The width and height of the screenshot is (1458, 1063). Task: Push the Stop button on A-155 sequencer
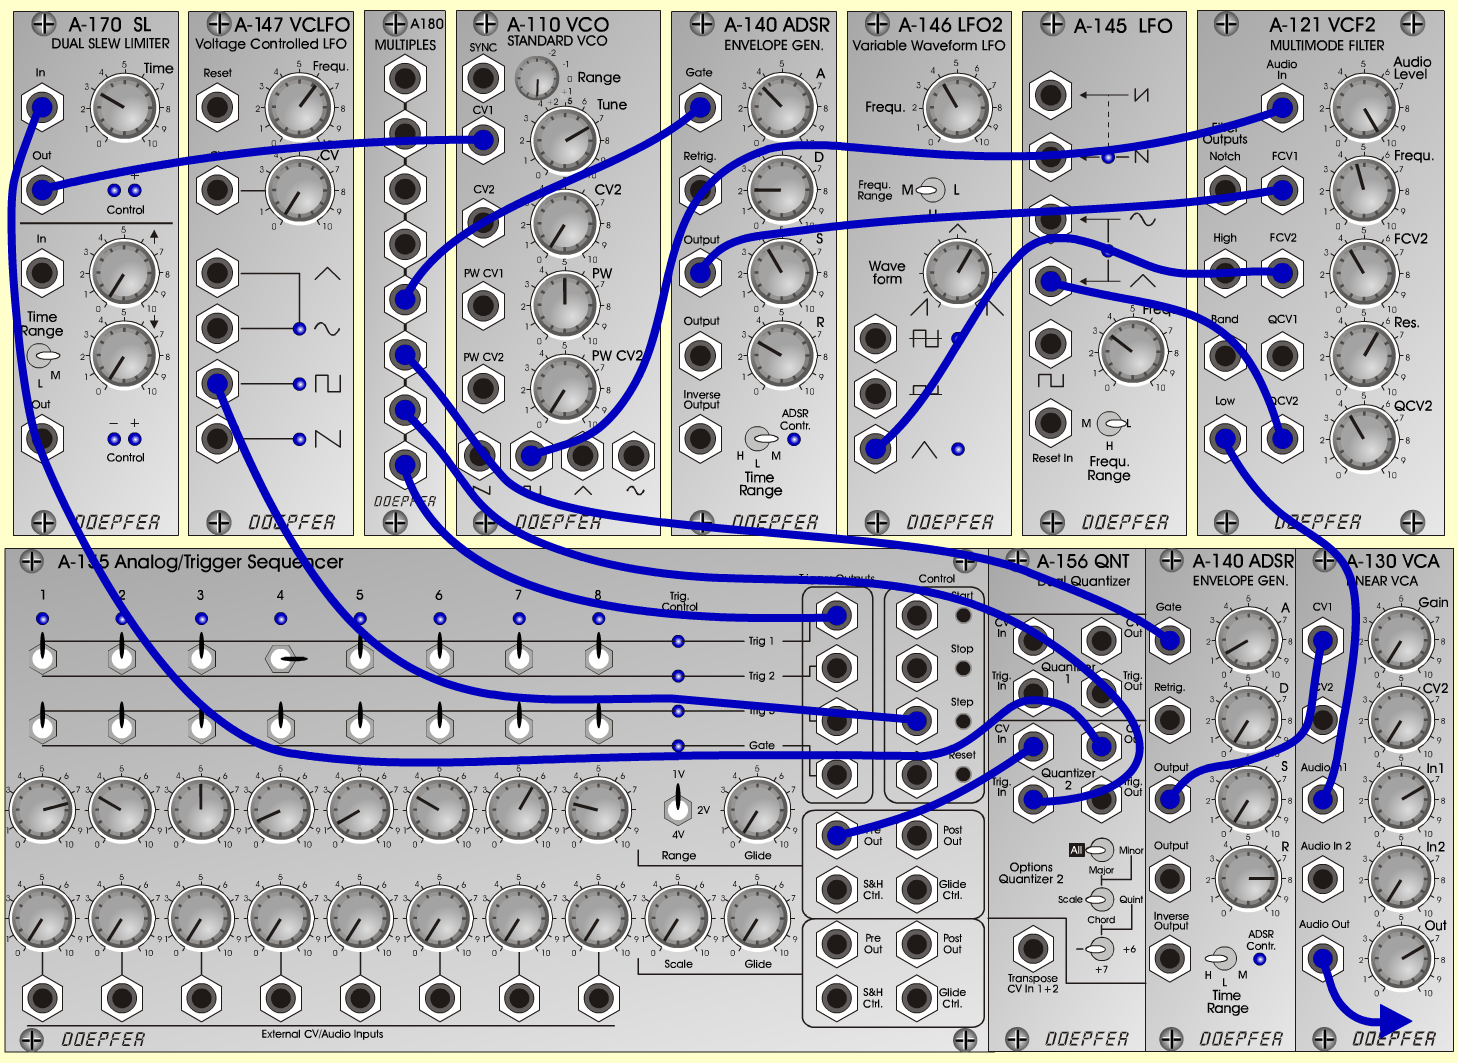[x=963, y=668]
